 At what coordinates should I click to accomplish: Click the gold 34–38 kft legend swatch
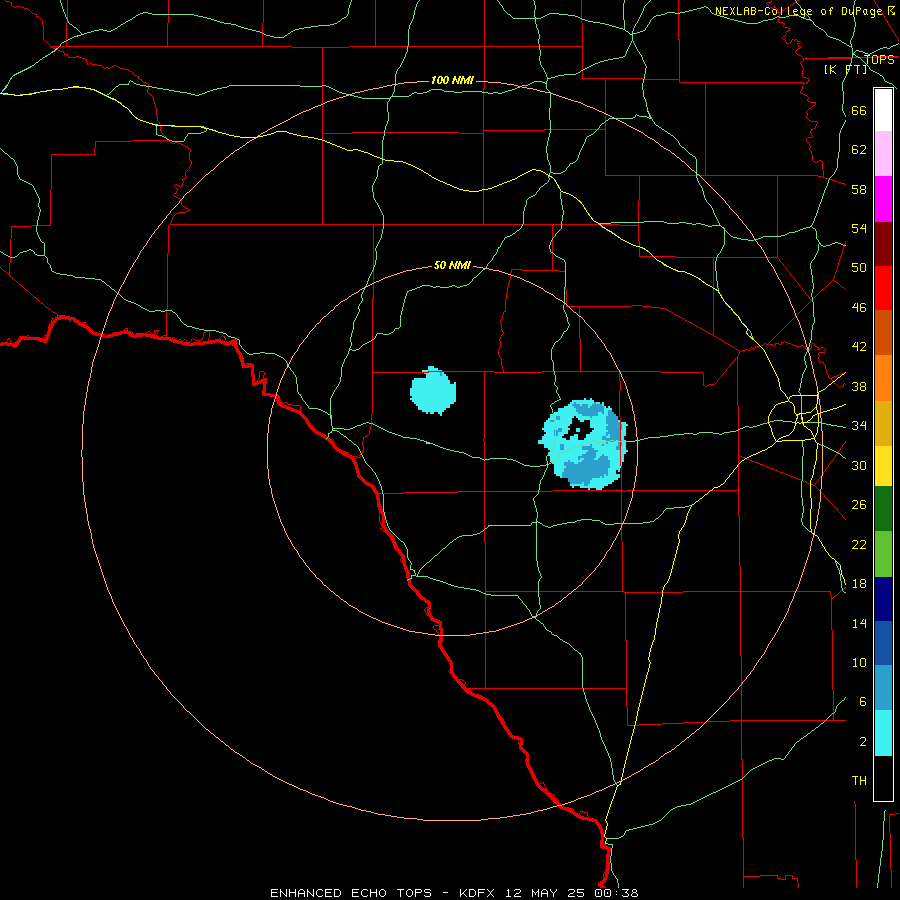click(x=883, y=423)
